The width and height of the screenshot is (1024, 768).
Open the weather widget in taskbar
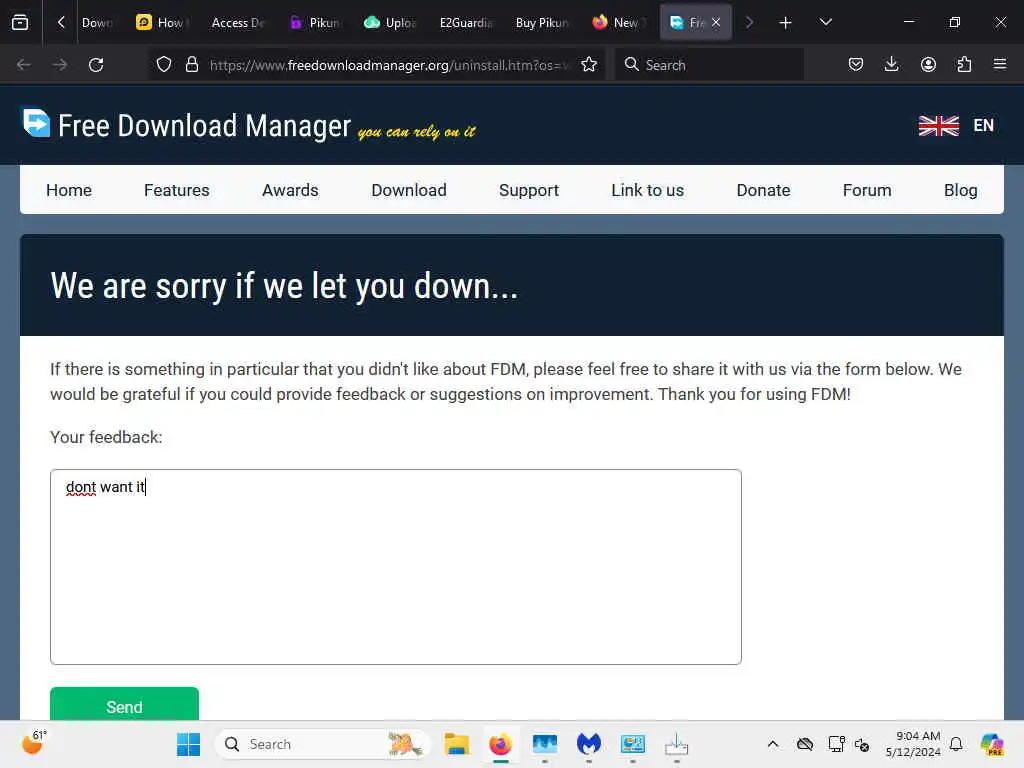34,743
